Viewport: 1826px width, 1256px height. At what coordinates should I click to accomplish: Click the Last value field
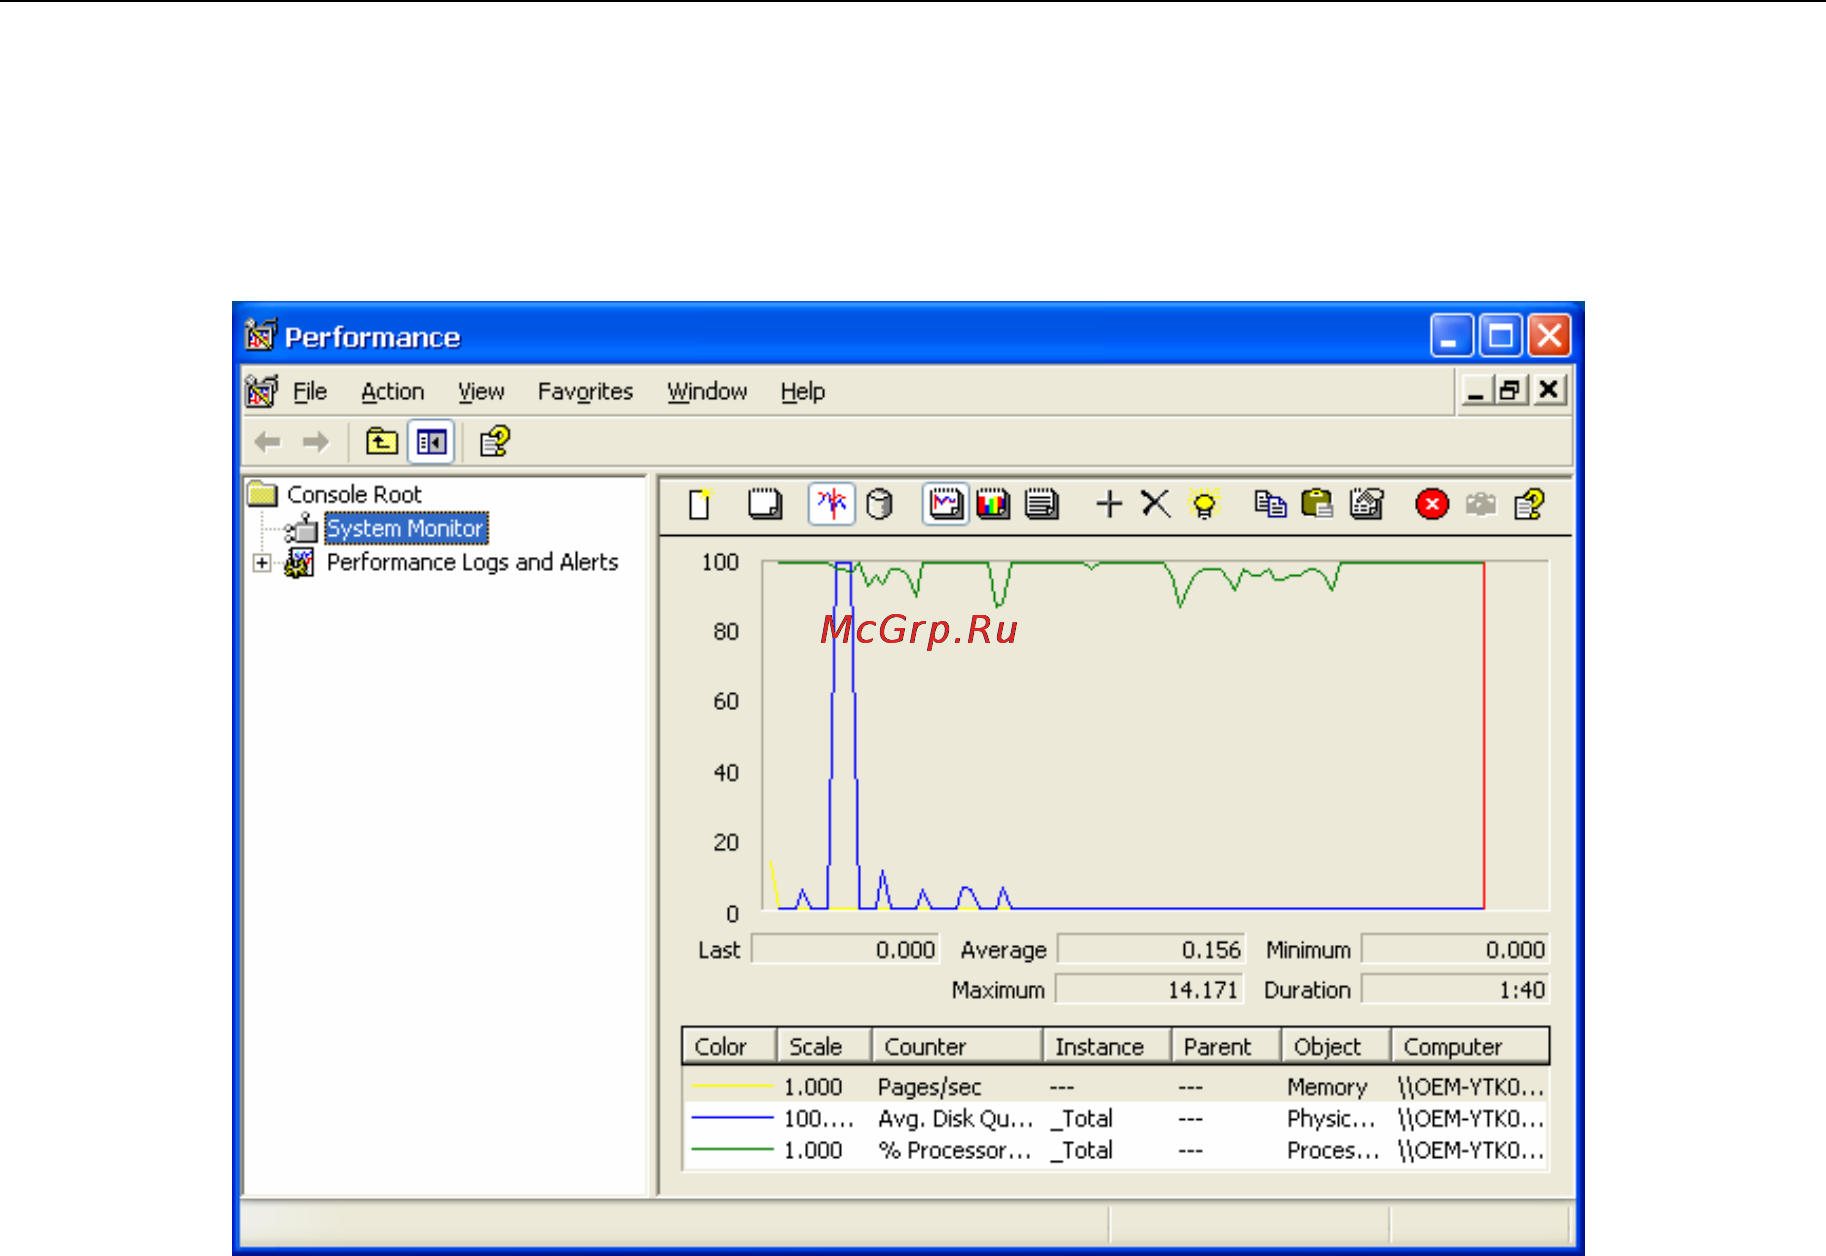(845, 949)
